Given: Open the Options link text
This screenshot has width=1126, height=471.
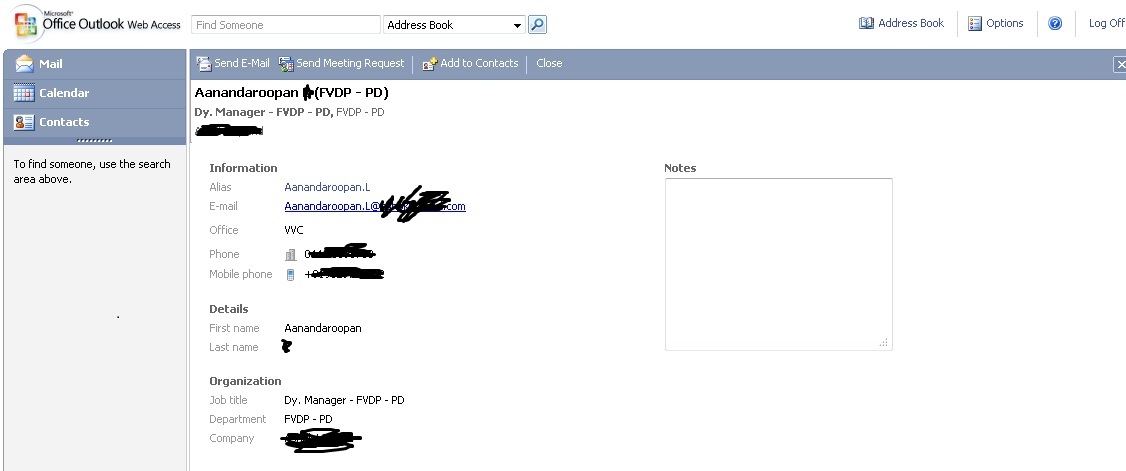Looking at the screenshot, I should (1005, 23).
